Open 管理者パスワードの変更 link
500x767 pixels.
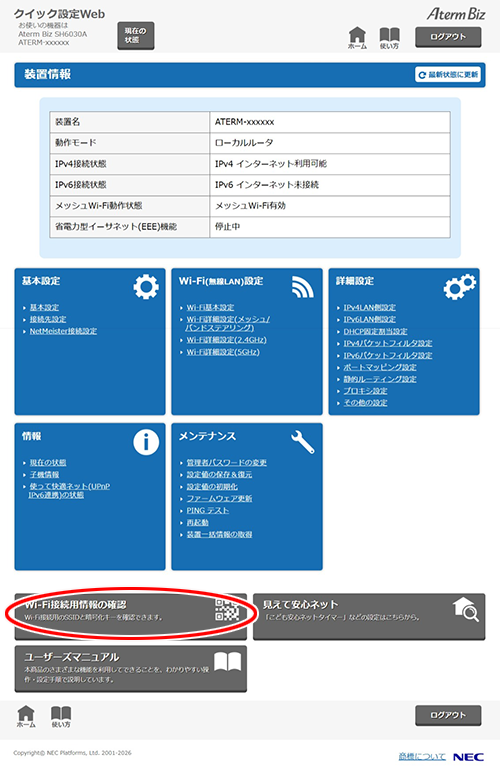[x=227, y=462]
